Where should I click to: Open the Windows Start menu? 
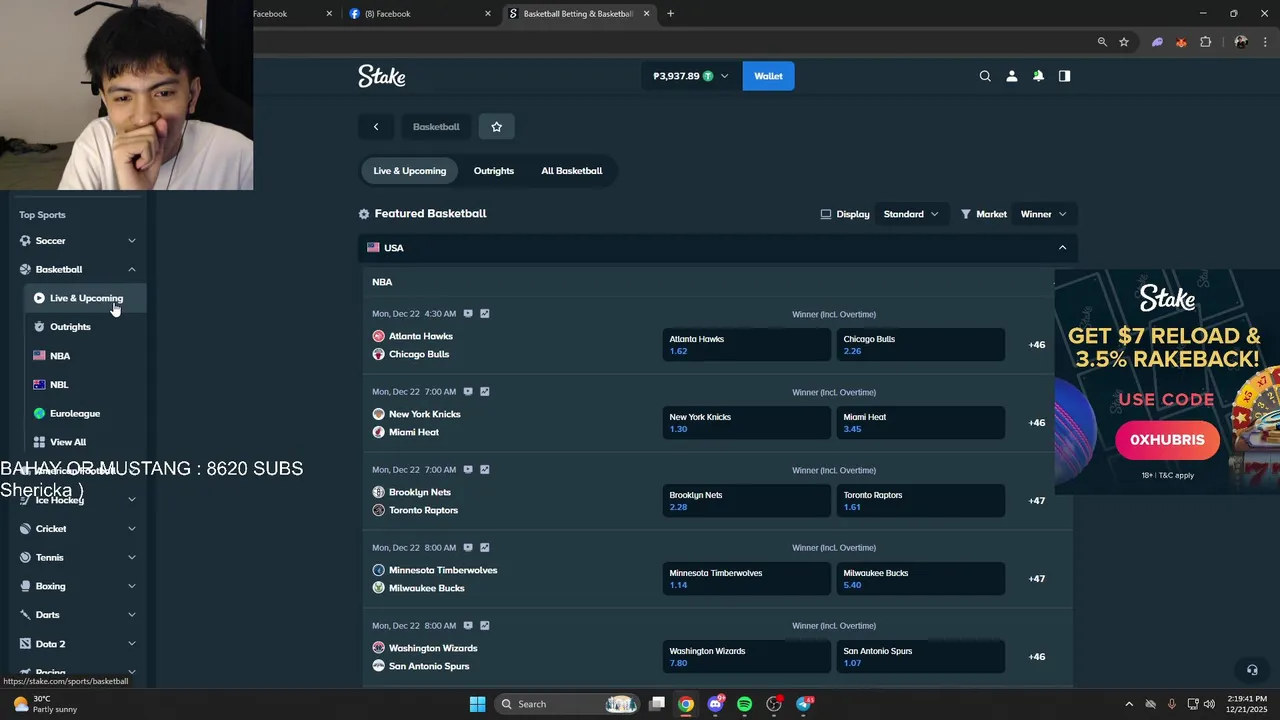point(477,704)
